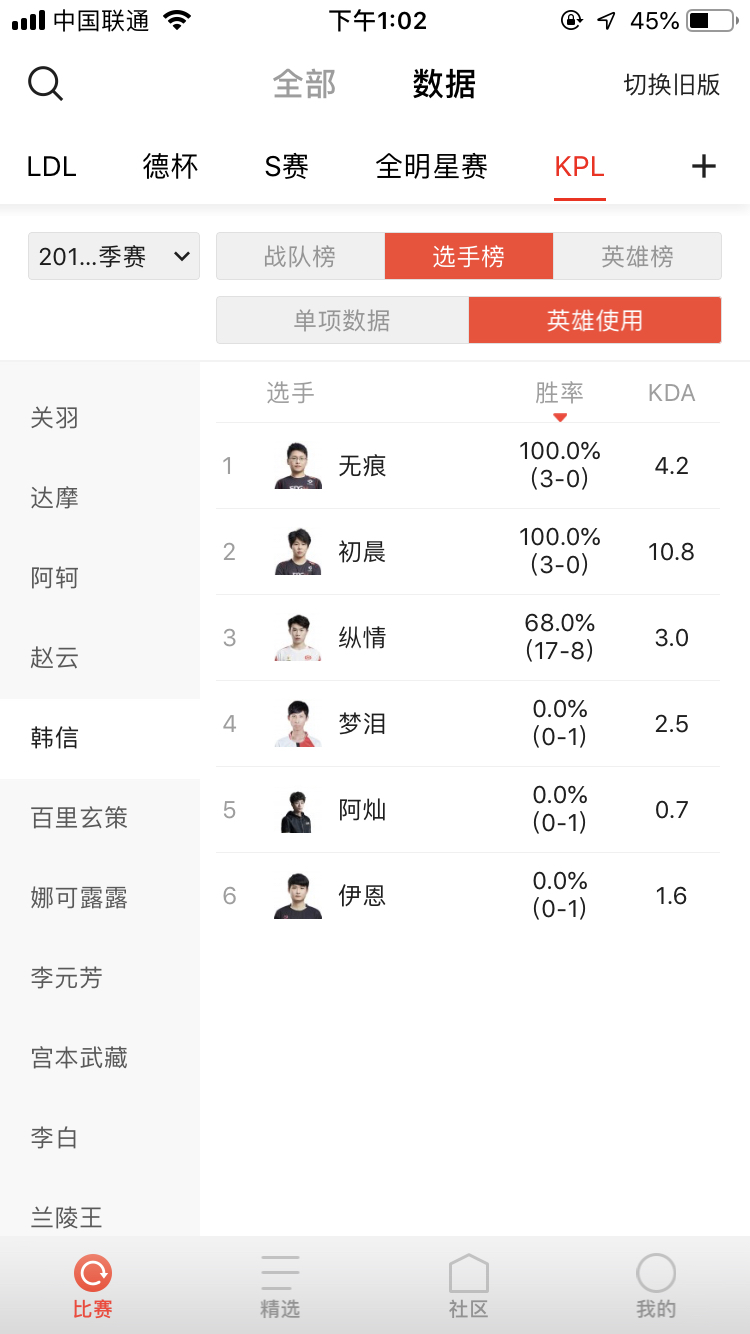The image size is (750, 1334).
Task: Open the 精选 bottom navigation icon
Action: tap(280, 1274)
